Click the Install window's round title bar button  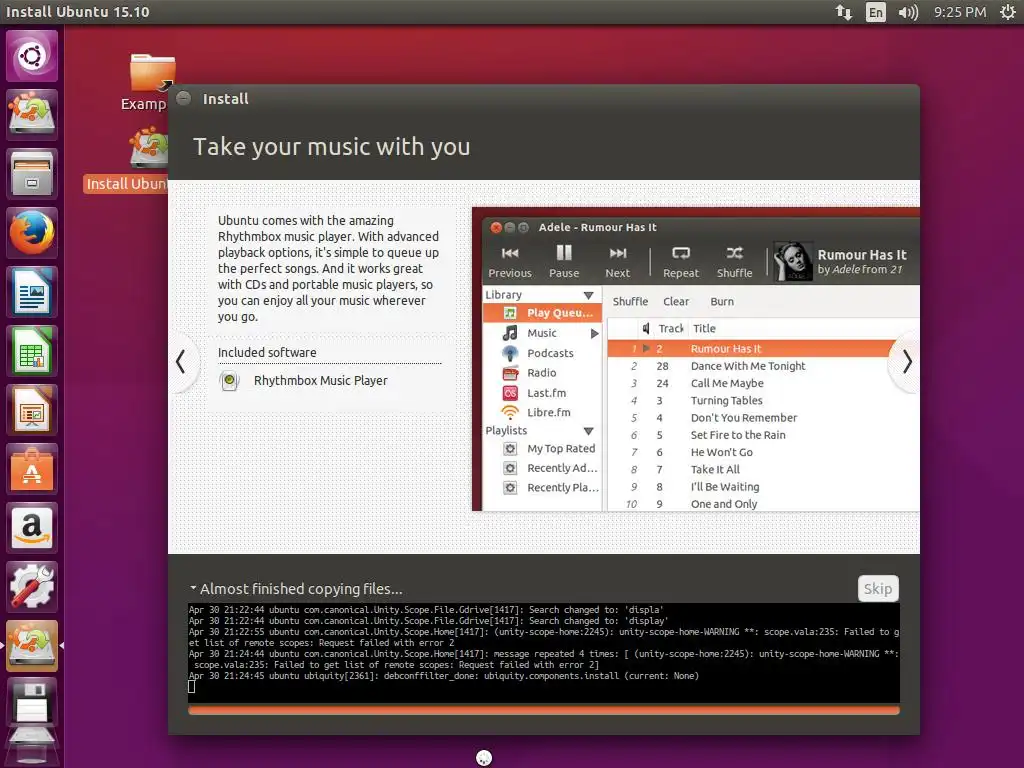pyautogui.click(x=184, y=98)
